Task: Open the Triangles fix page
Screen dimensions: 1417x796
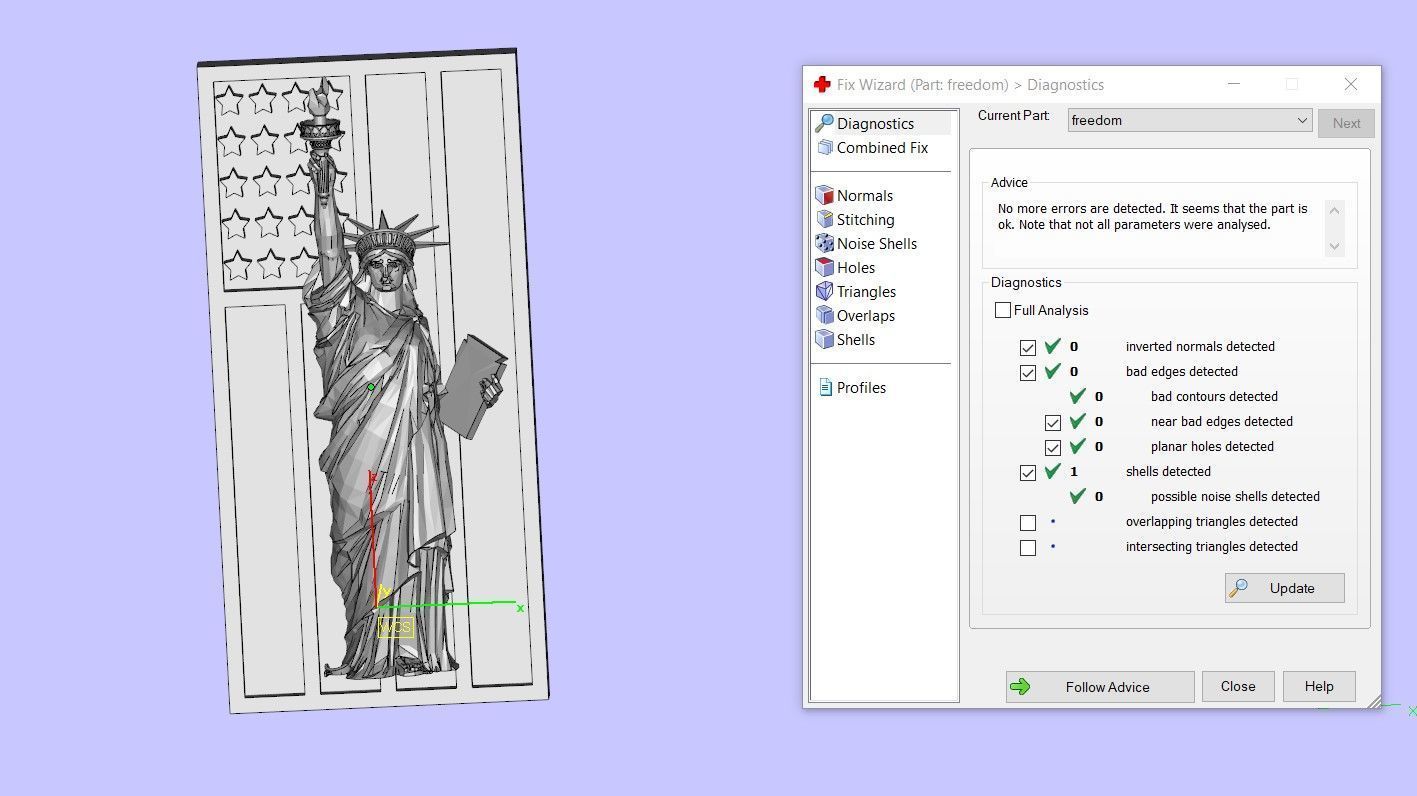Action: (x=866, y=291)
